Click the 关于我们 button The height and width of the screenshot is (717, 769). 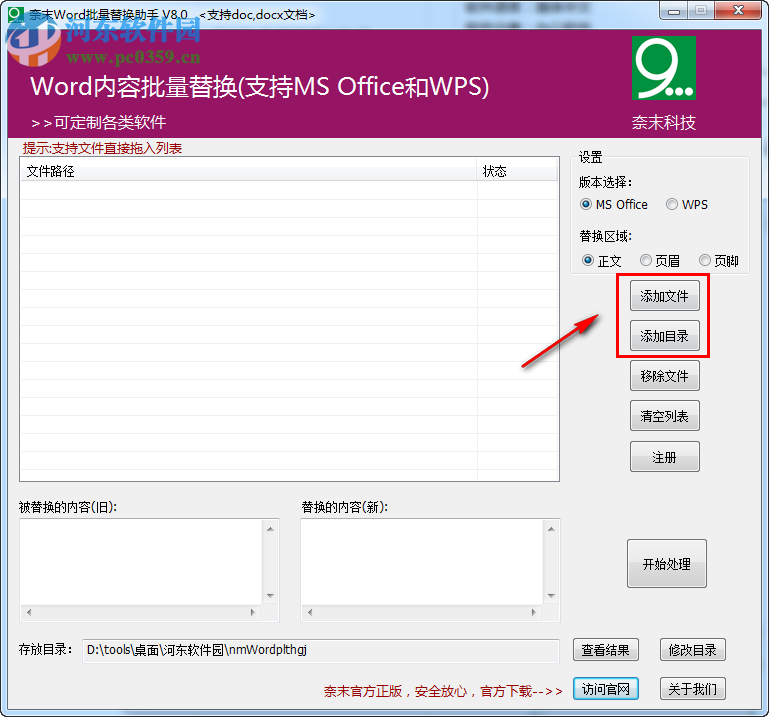tap(692, 689)
